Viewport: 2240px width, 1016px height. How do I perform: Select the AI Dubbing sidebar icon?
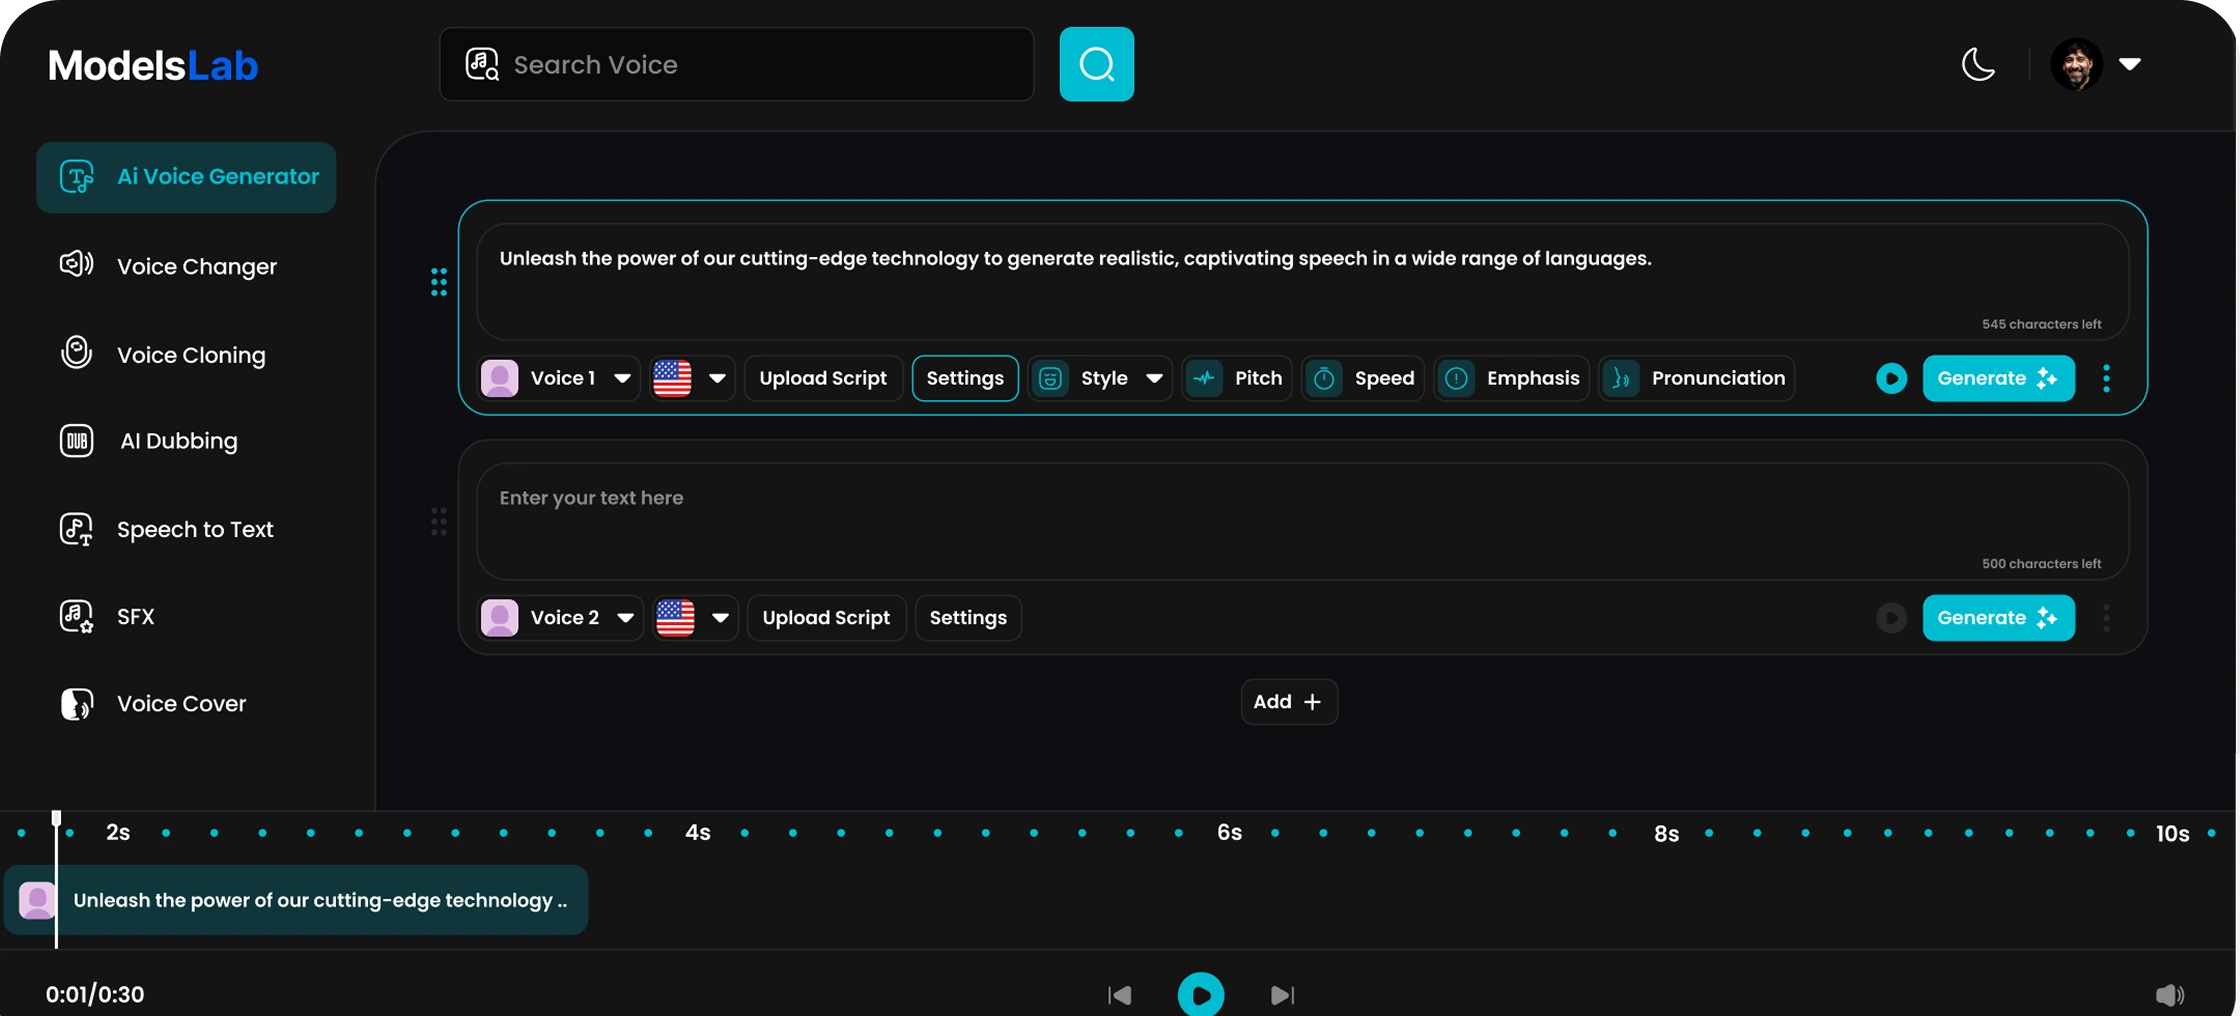pyautogui.click(x=77, y=441)
